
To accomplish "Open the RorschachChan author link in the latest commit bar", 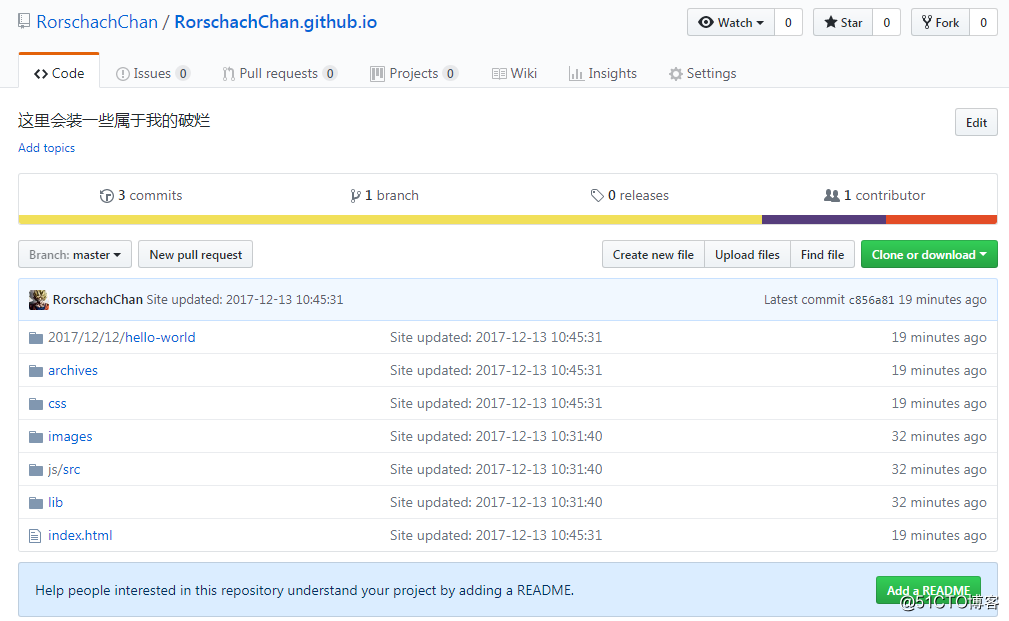I will [x=98, y=300].
